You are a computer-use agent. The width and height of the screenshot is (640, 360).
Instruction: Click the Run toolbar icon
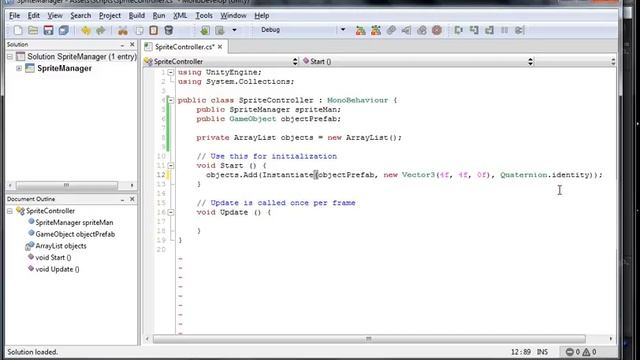[406, 30]
